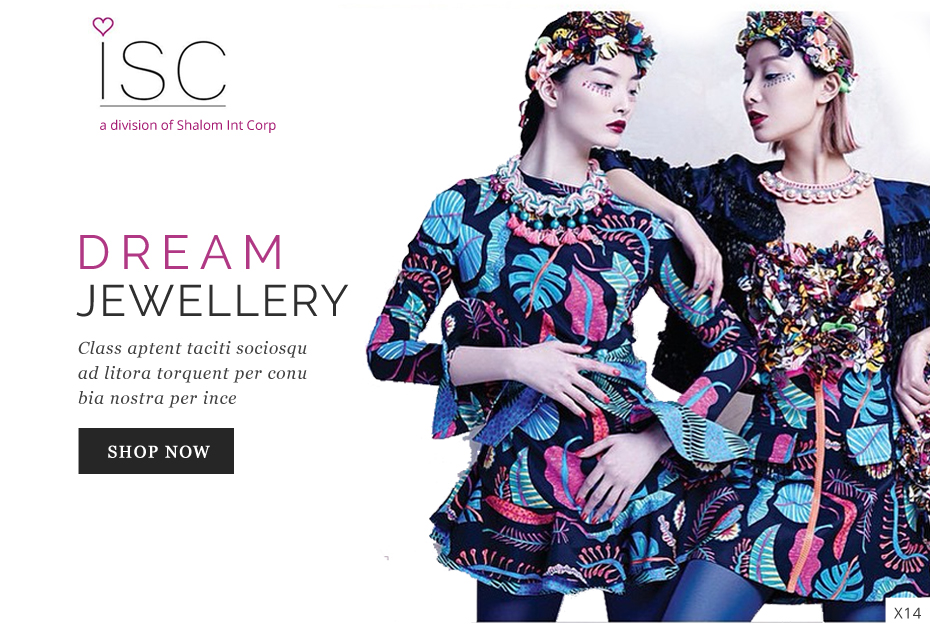Click the left model's hand at her waist
The height and width of the screenshot is (624, 930).
563,380
